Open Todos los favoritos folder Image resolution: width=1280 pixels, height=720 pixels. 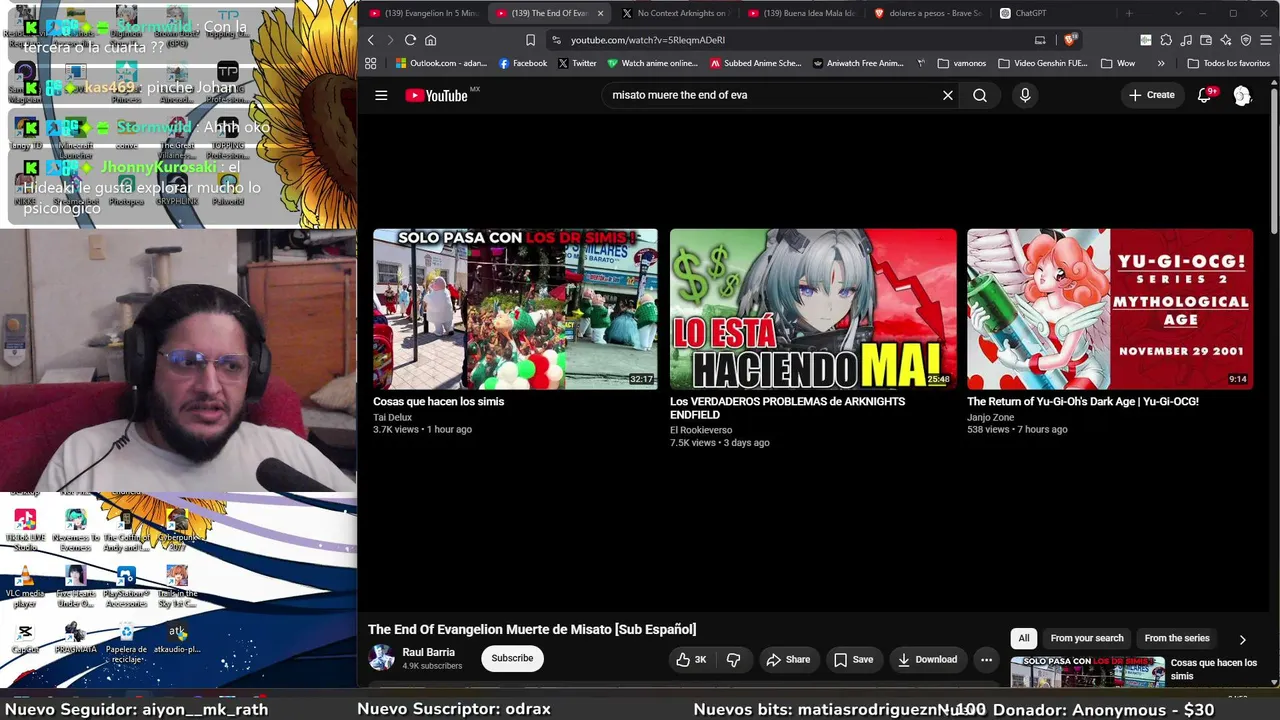[x=1227, y=63]
